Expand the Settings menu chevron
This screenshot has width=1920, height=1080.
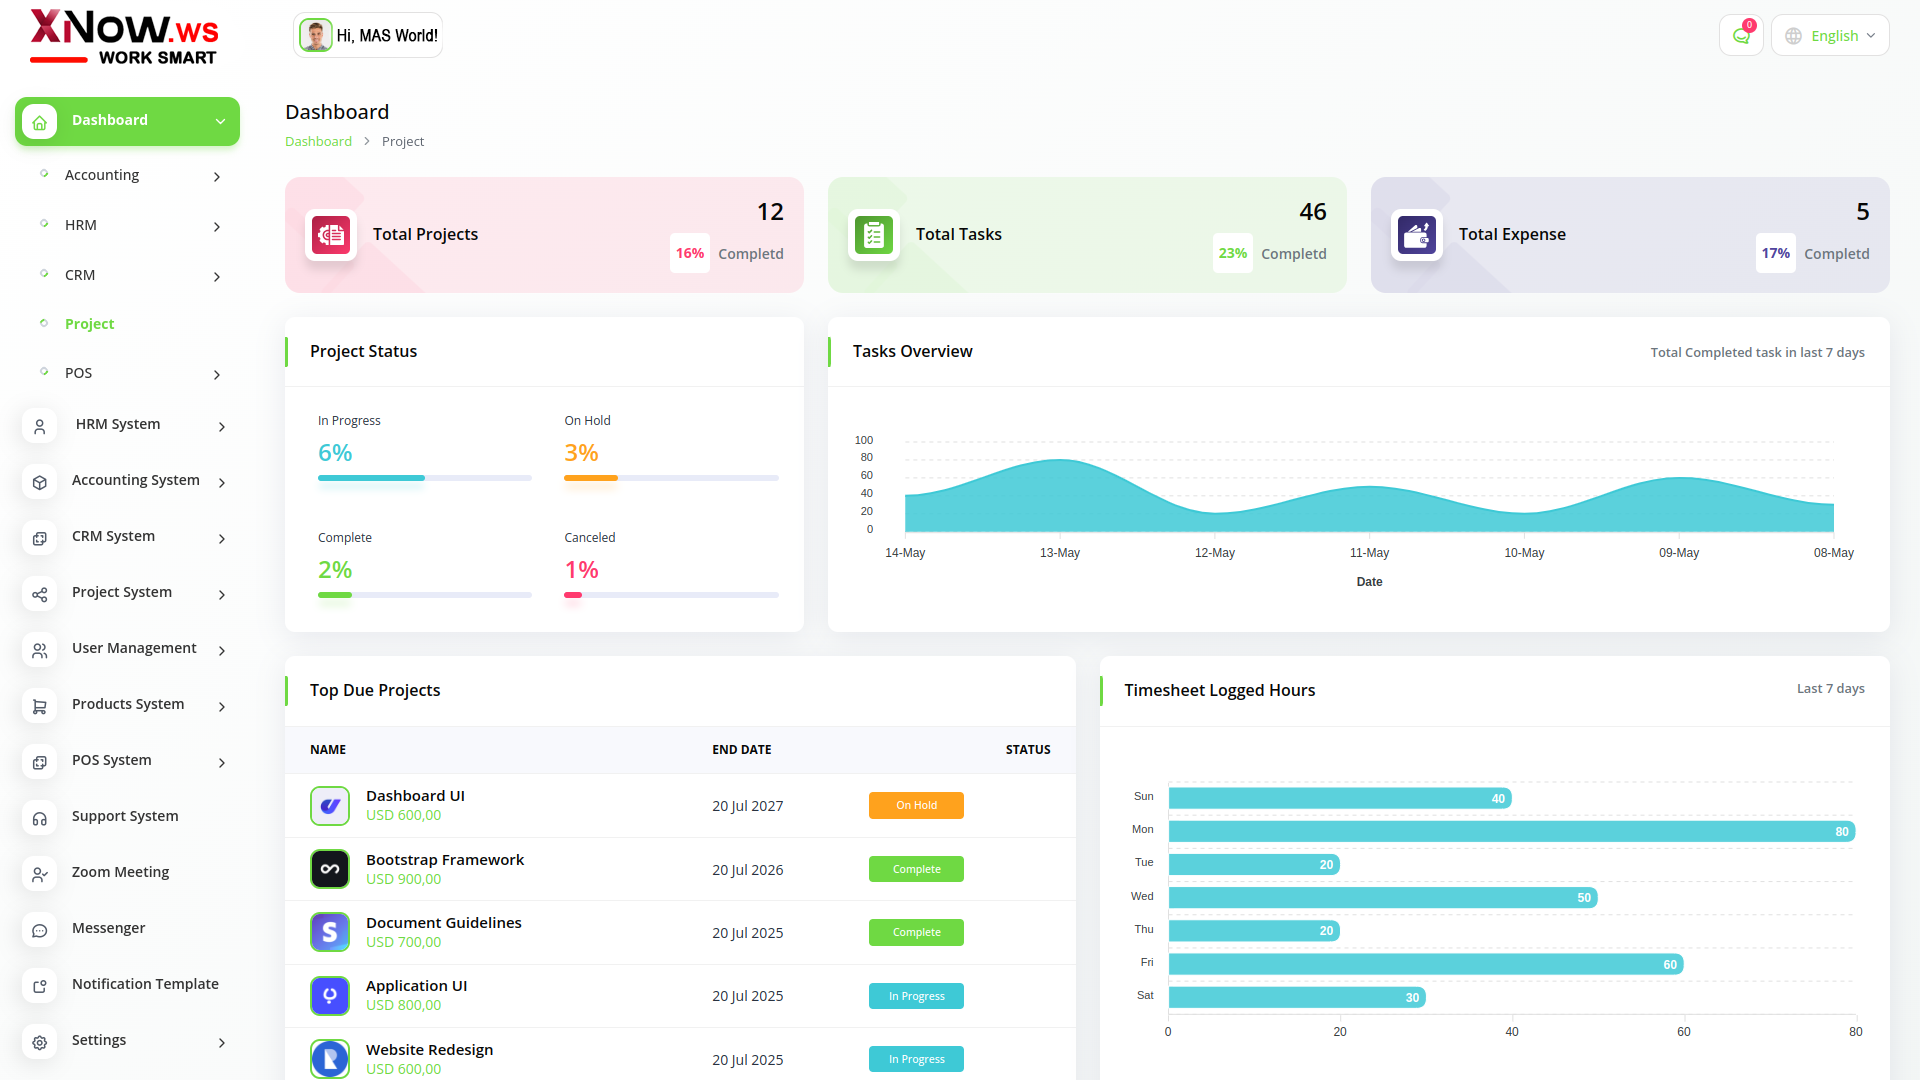pos(222,1042)
